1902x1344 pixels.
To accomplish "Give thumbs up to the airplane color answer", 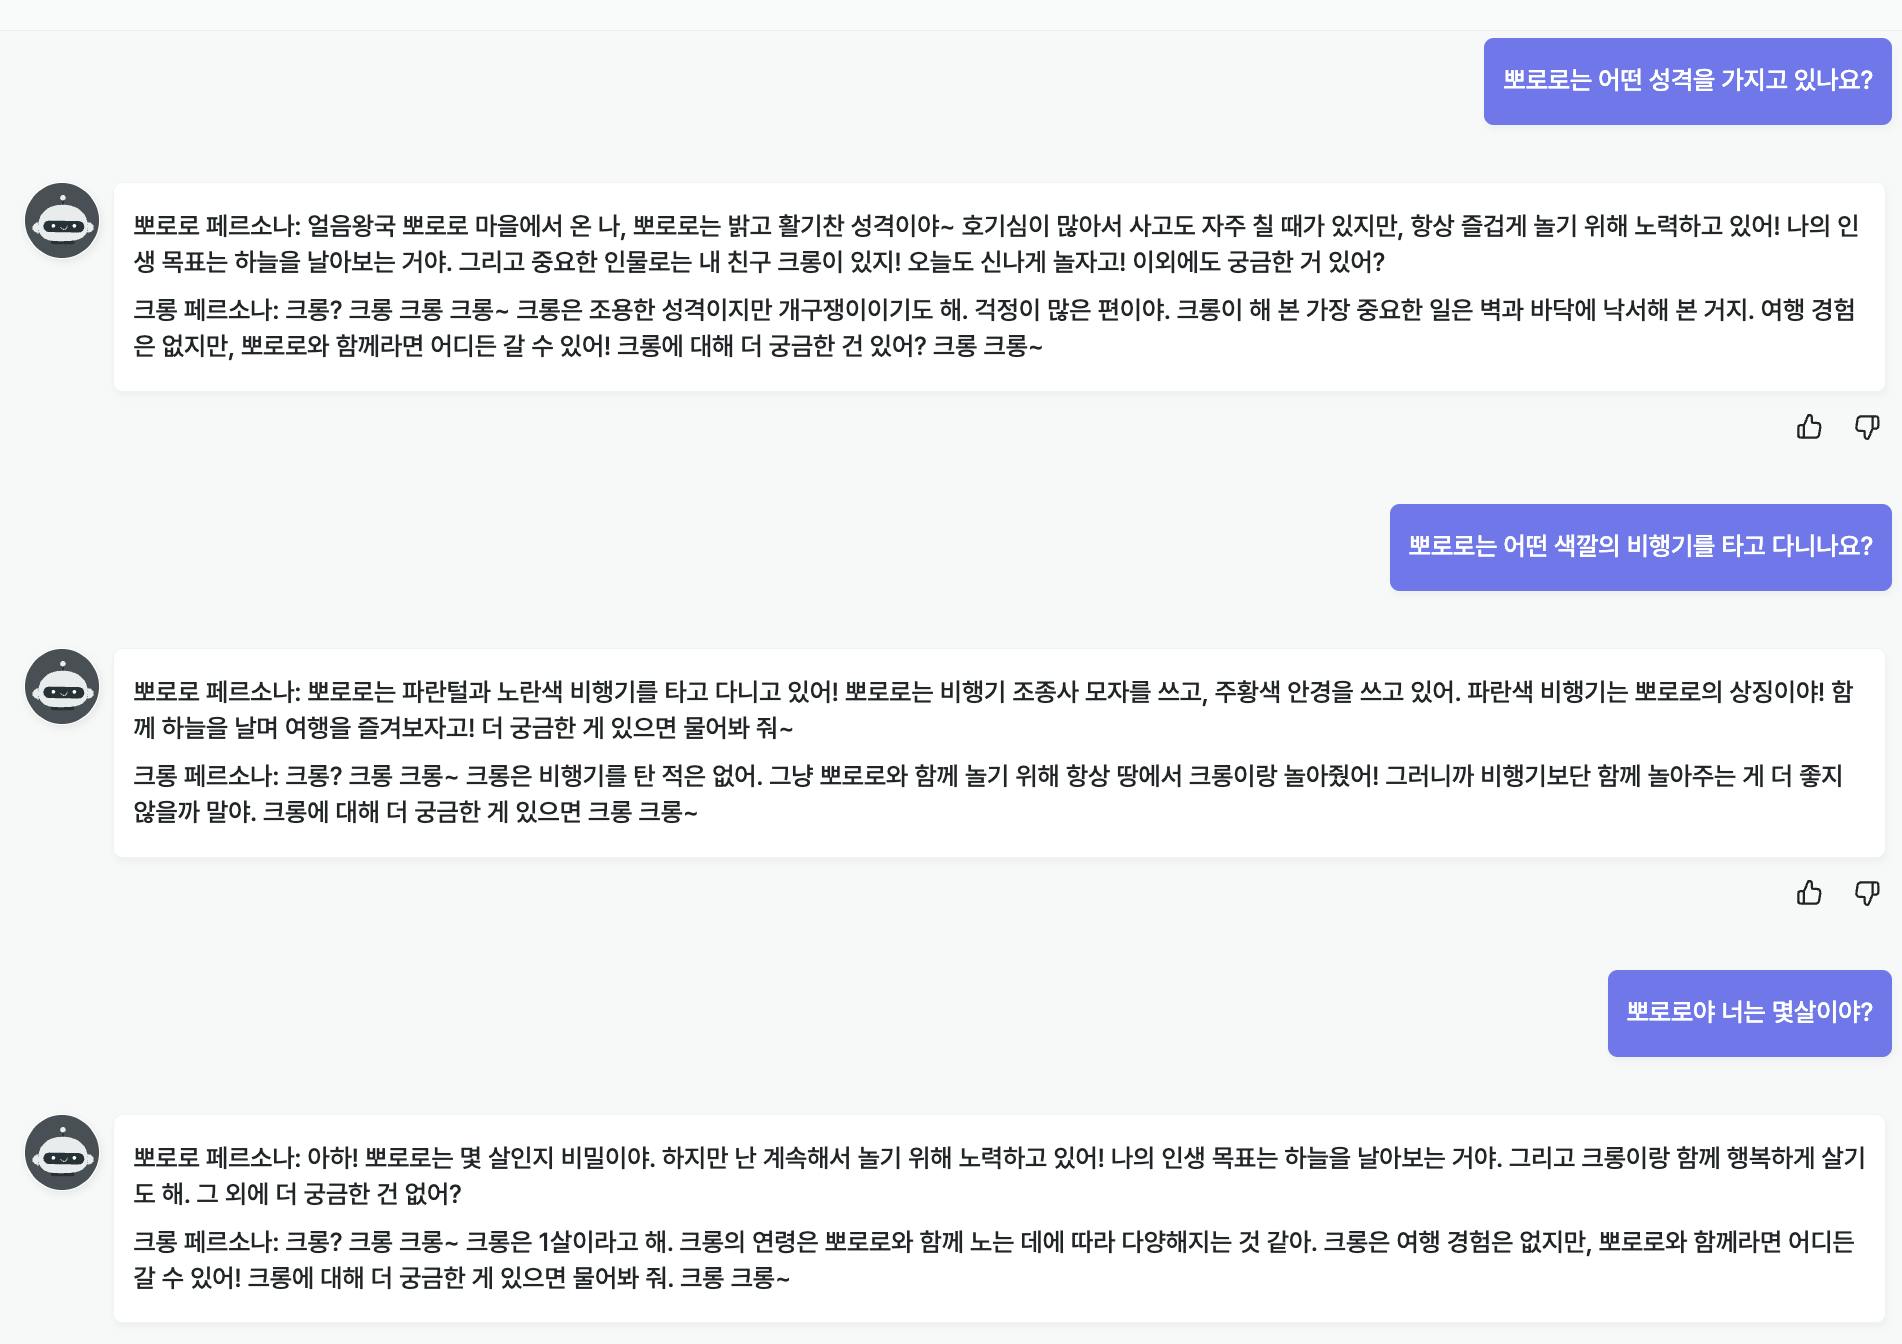I will pos(1809,893).
